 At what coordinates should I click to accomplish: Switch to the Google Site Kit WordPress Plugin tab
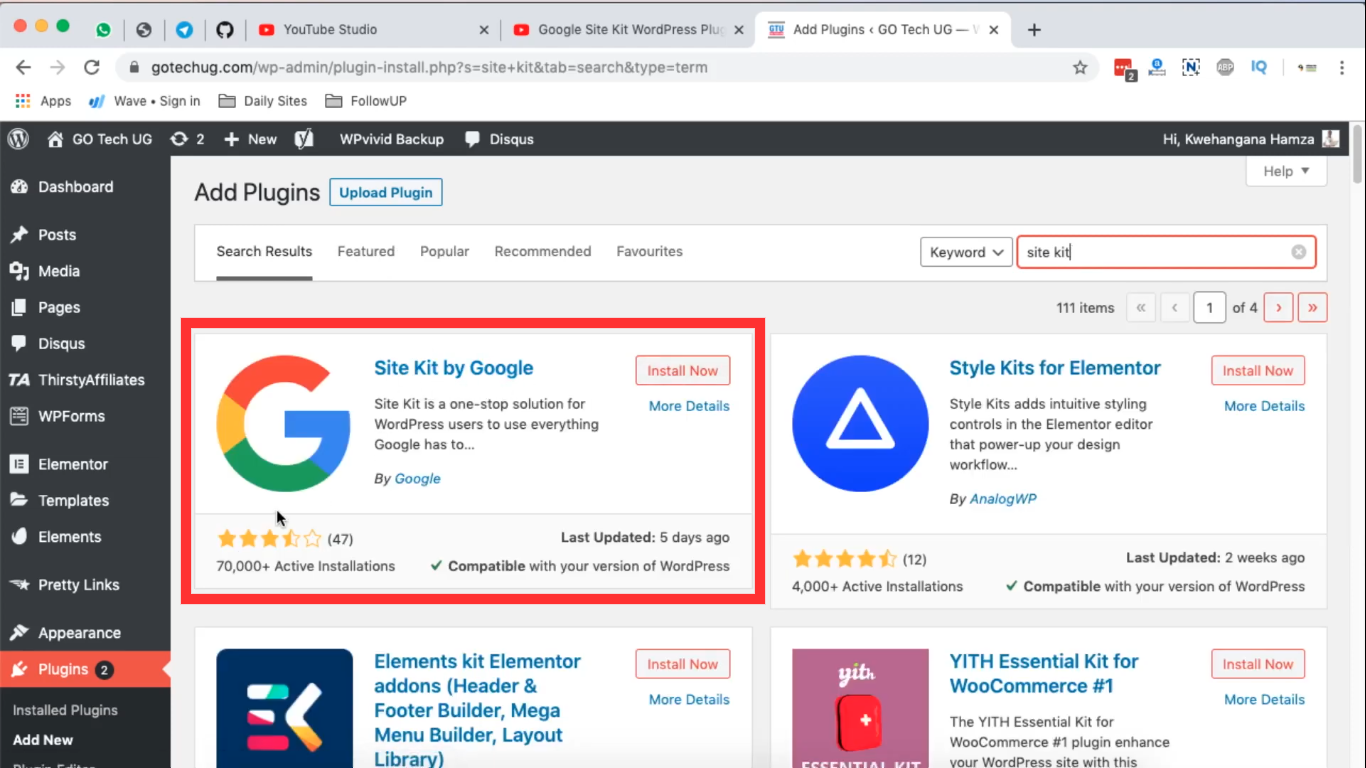click(x=627, y=30)
